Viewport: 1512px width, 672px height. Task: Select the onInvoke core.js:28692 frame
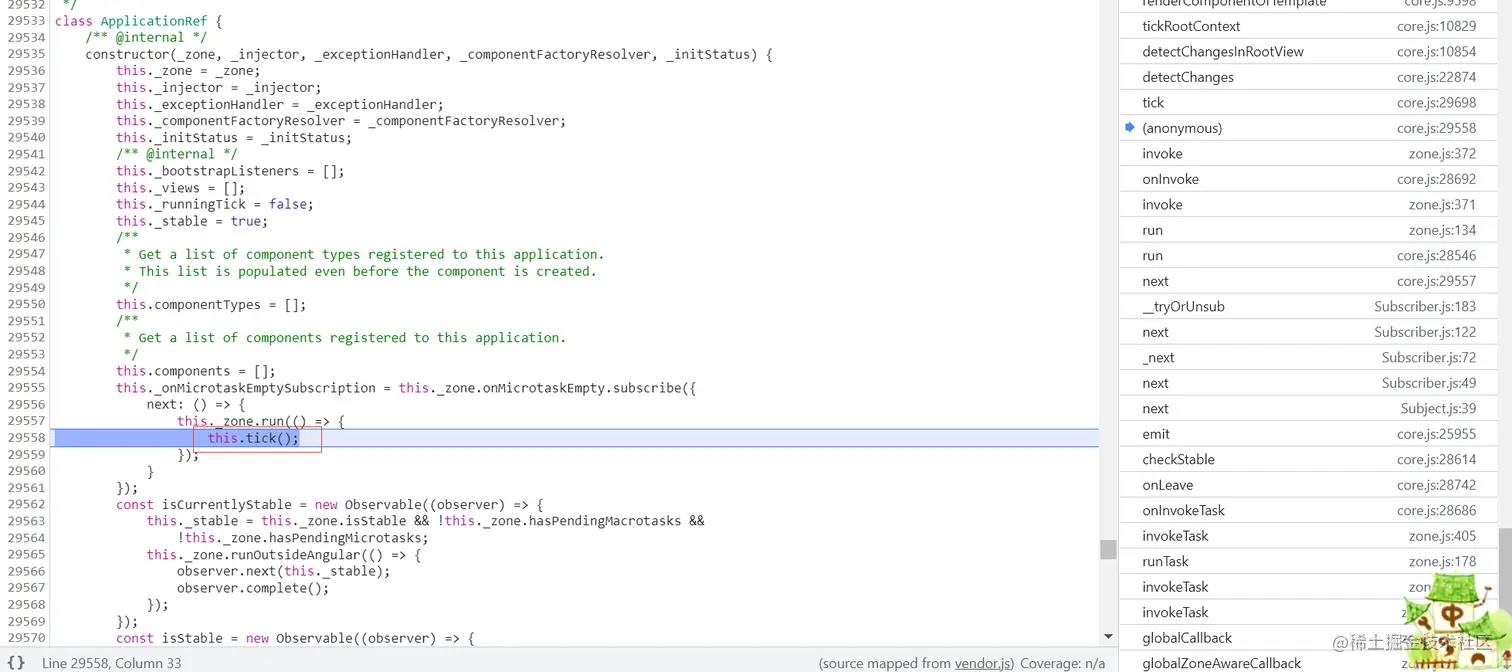1309,179
